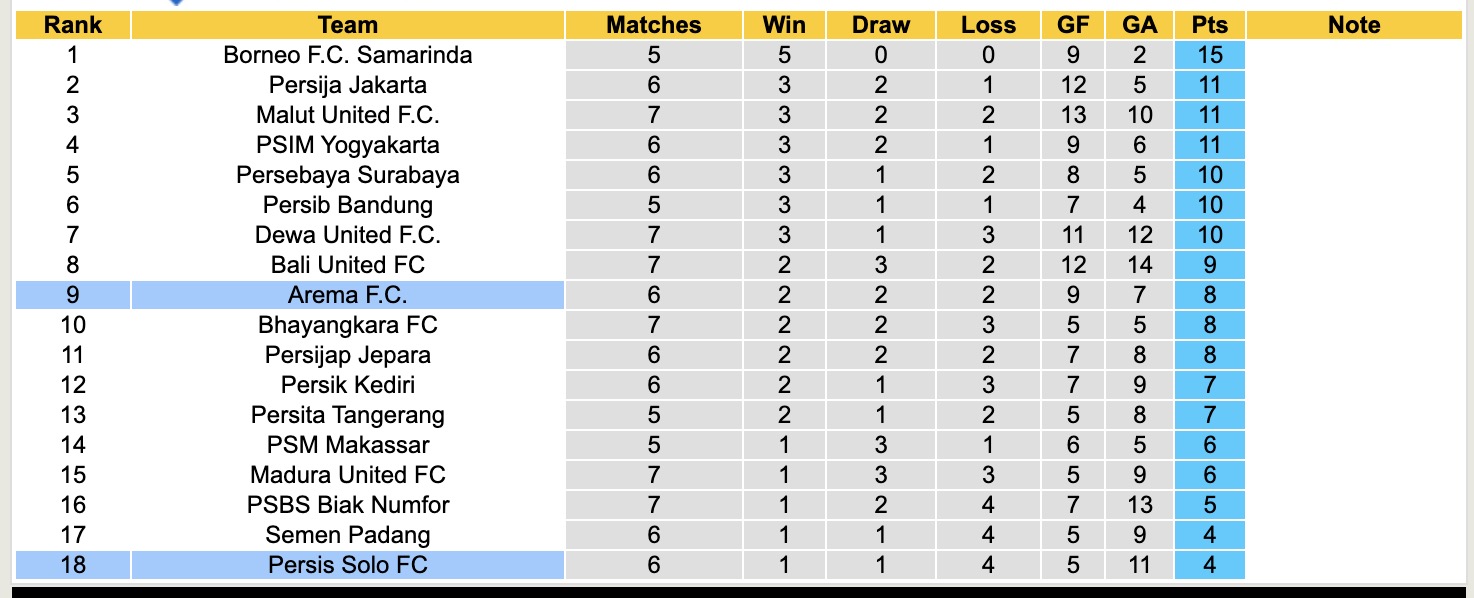The height and width of the screenshot is (598, 1474).
Task: Sort by the Matches column header
Action: [654, 25]
